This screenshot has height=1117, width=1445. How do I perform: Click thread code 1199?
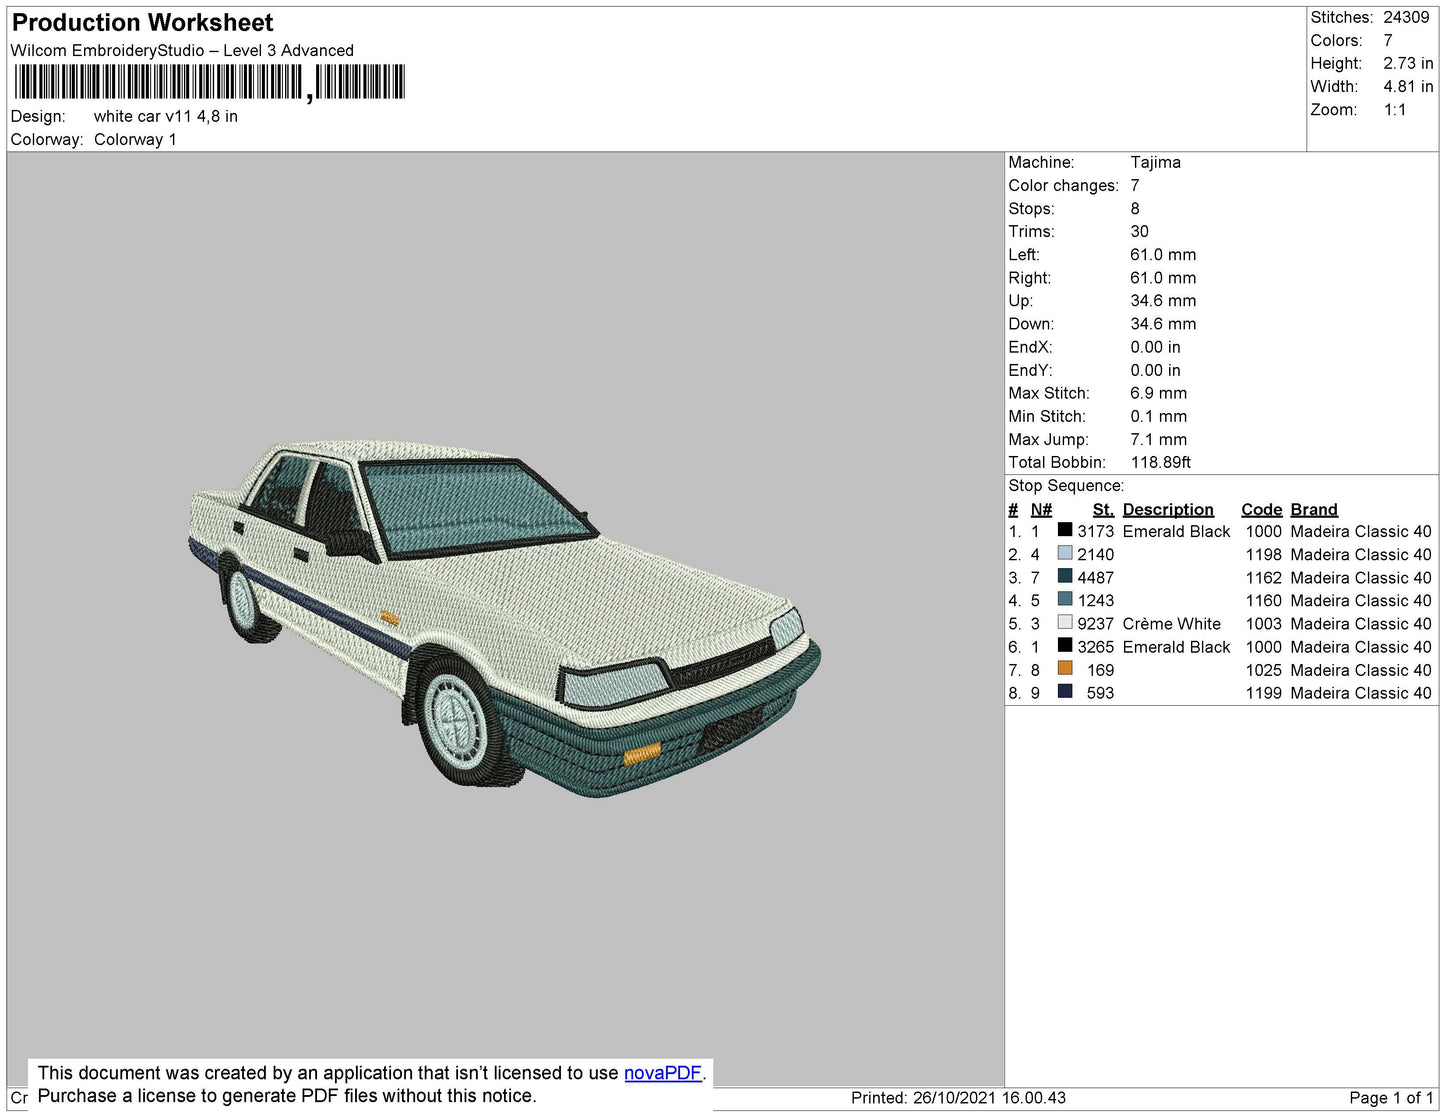point(1263,693)
